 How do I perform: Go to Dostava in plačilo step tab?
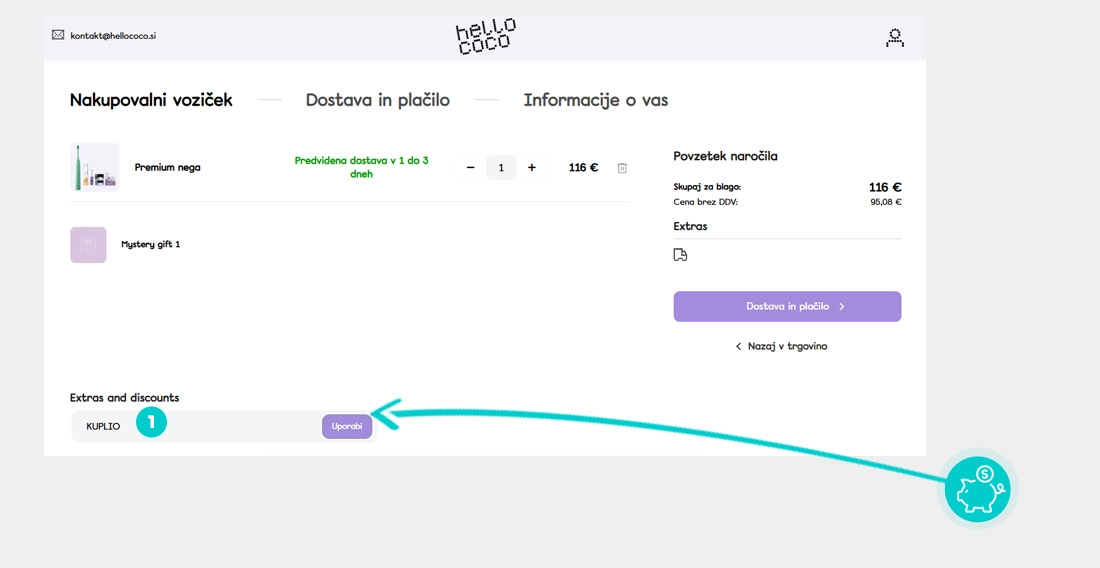click(x=377, y=100)
